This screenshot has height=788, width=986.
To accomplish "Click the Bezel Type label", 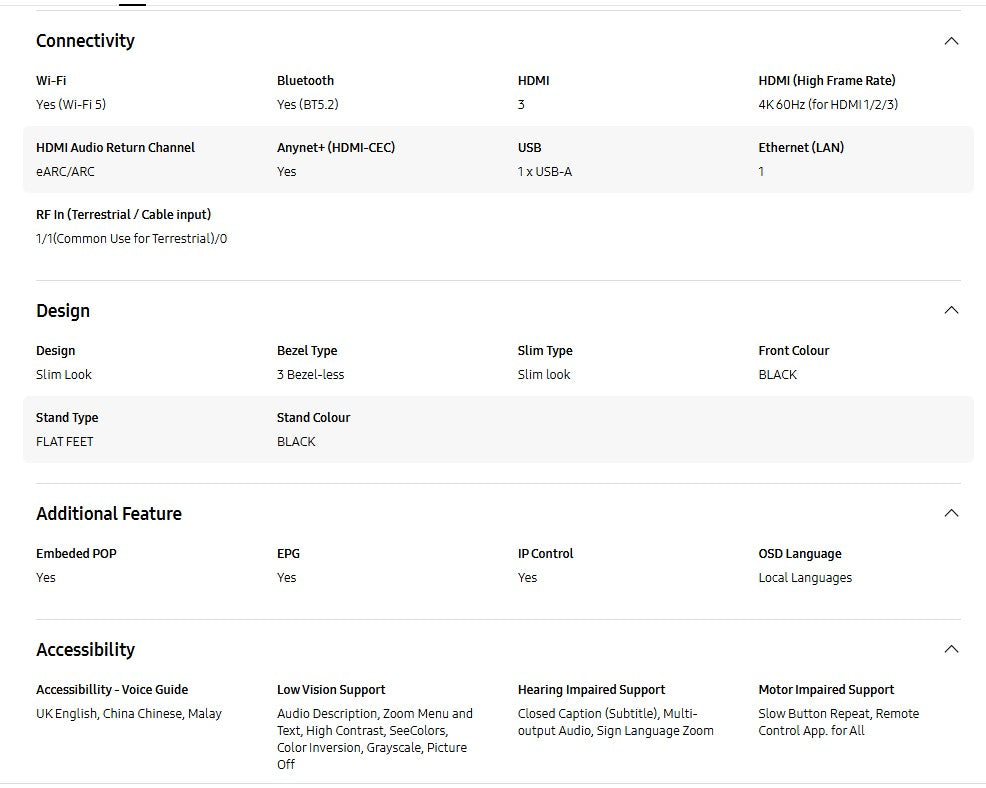I will [x=307, y=351].
